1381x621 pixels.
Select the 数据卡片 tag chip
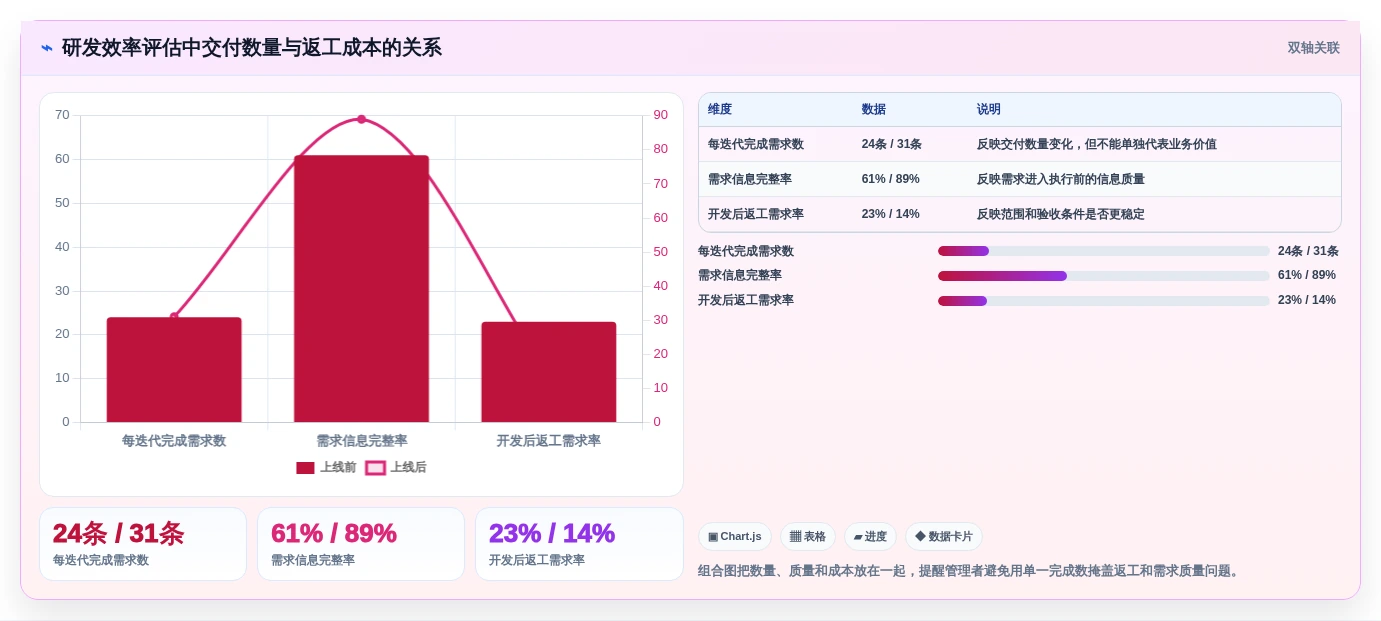(x=944, y=536)
